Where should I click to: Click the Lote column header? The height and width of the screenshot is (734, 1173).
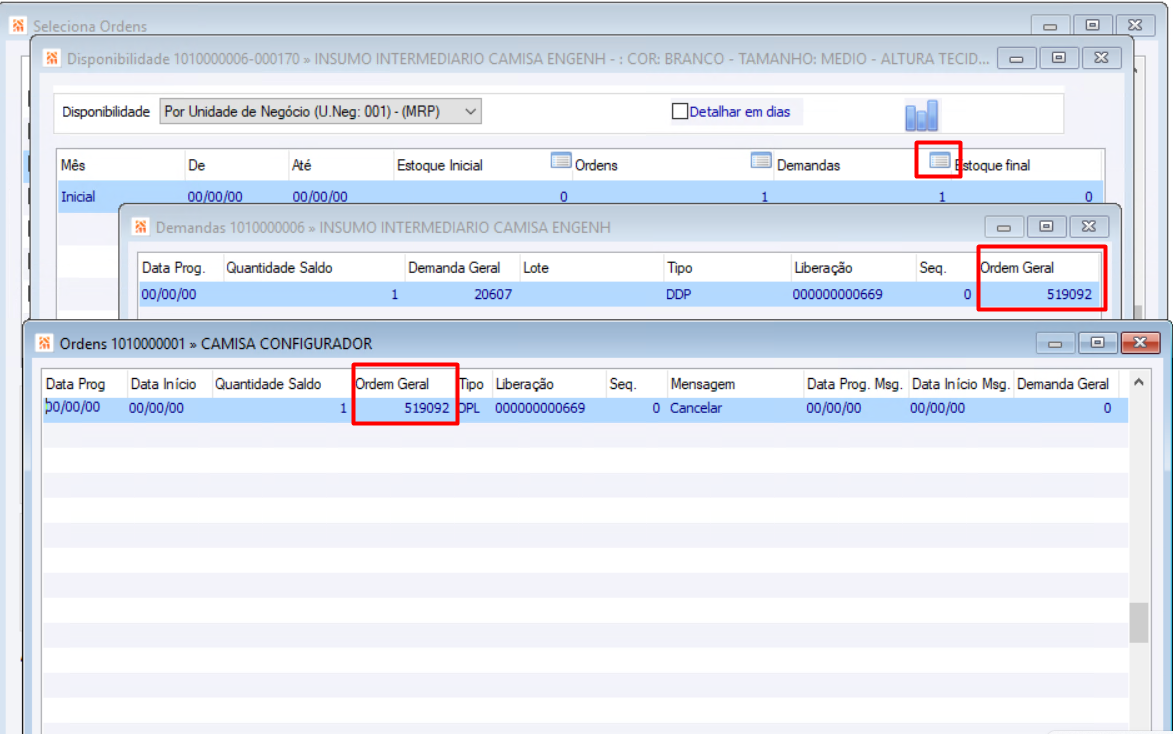pos(536,268)
